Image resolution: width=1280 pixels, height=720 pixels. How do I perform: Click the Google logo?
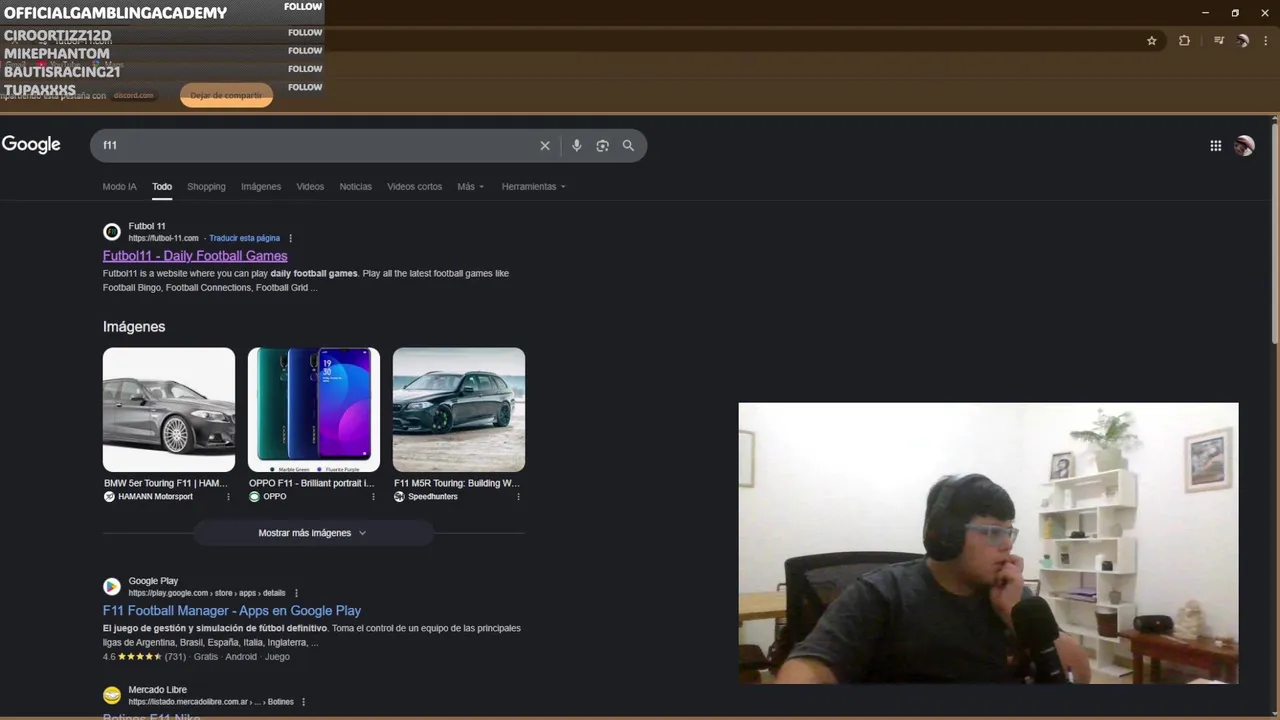tap(31, 145)
